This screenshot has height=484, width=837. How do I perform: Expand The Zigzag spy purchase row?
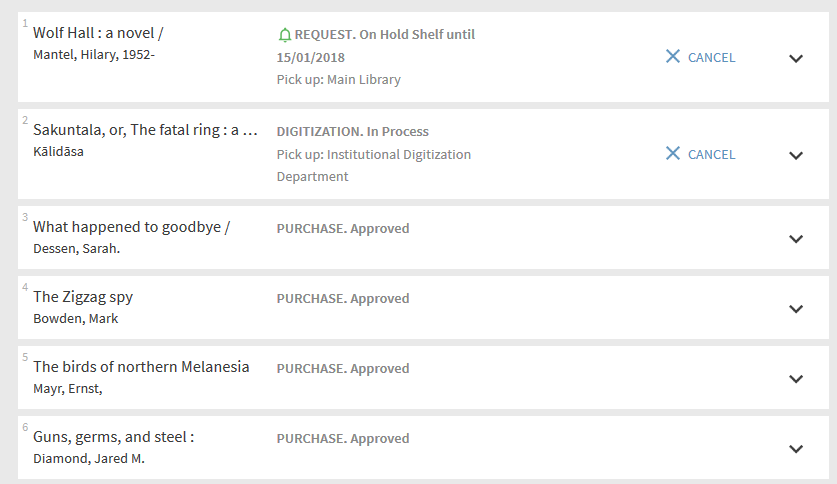pos(796,309)
